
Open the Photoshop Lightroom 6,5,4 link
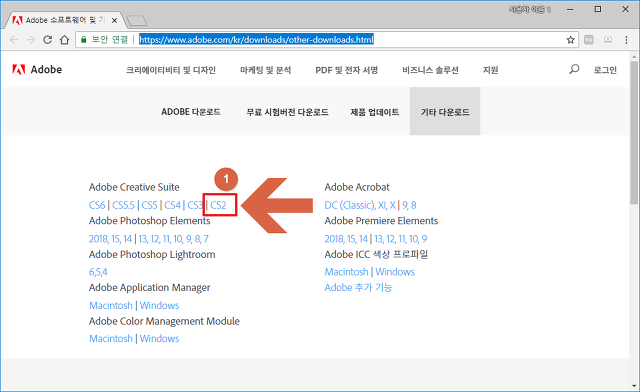[x=98, y=272]
